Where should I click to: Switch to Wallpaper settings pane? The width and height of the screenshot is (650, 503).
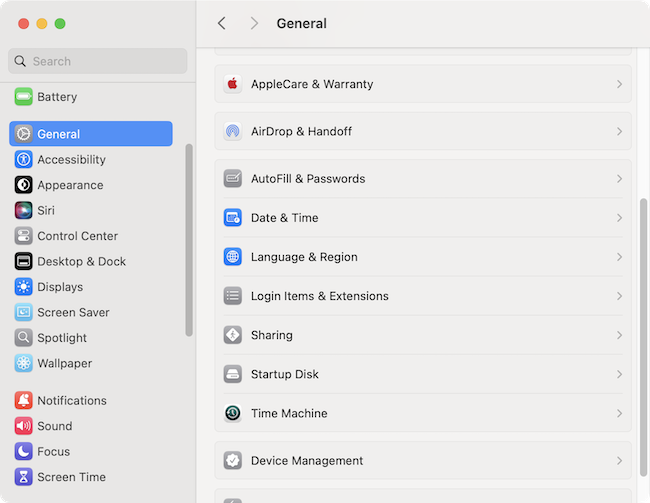coord(64,363)
